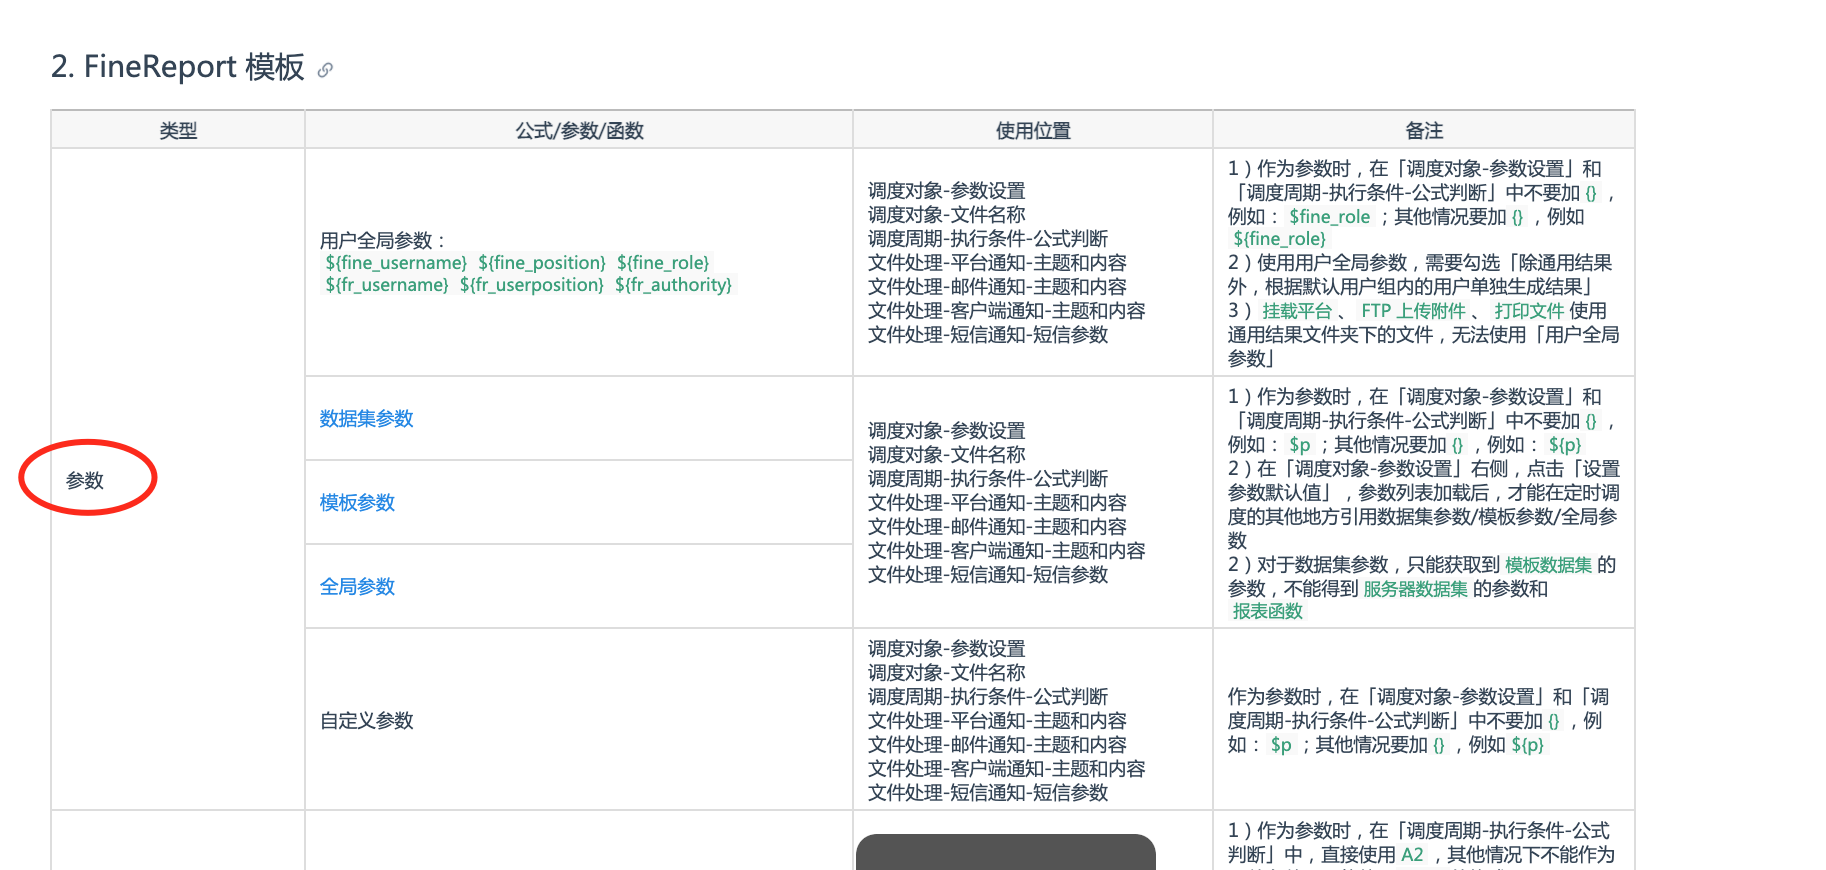Click the $fine_role example code without braces
The height and width of the screenshot is (870, 1826).
point(1329,217)
